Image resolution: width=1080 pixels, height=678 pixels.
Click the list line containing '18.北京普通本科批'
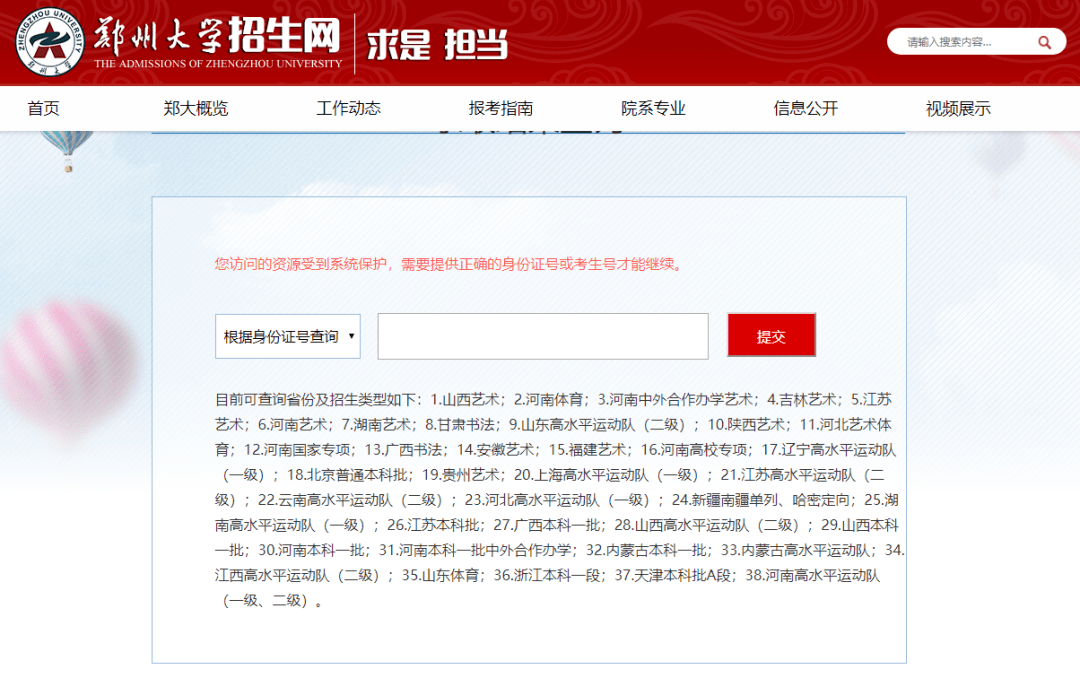tap(550, 475)
